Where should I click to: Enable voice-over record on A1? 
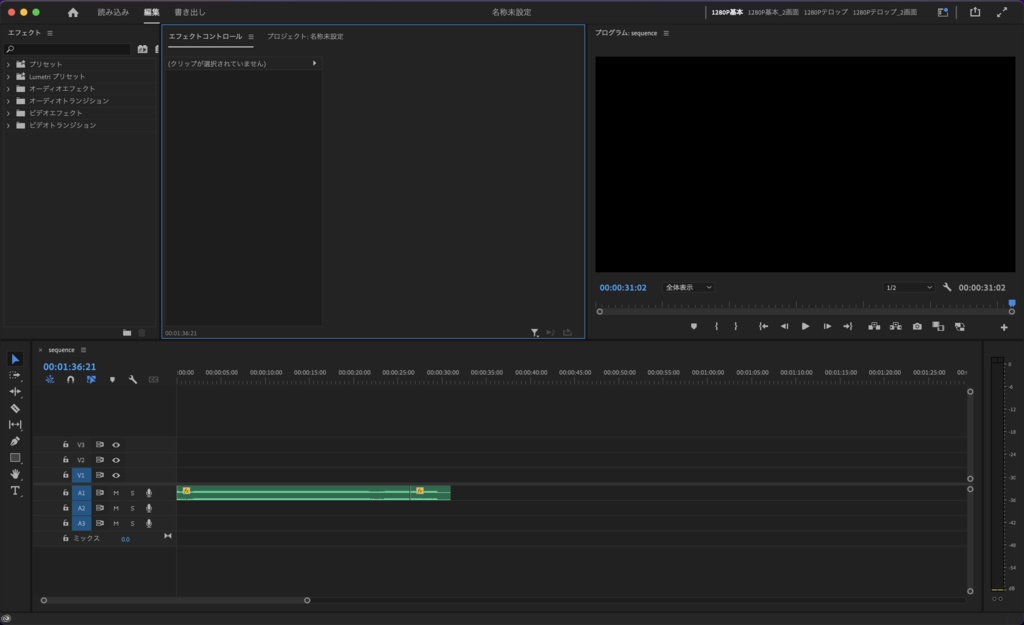(x=149, y=493)
